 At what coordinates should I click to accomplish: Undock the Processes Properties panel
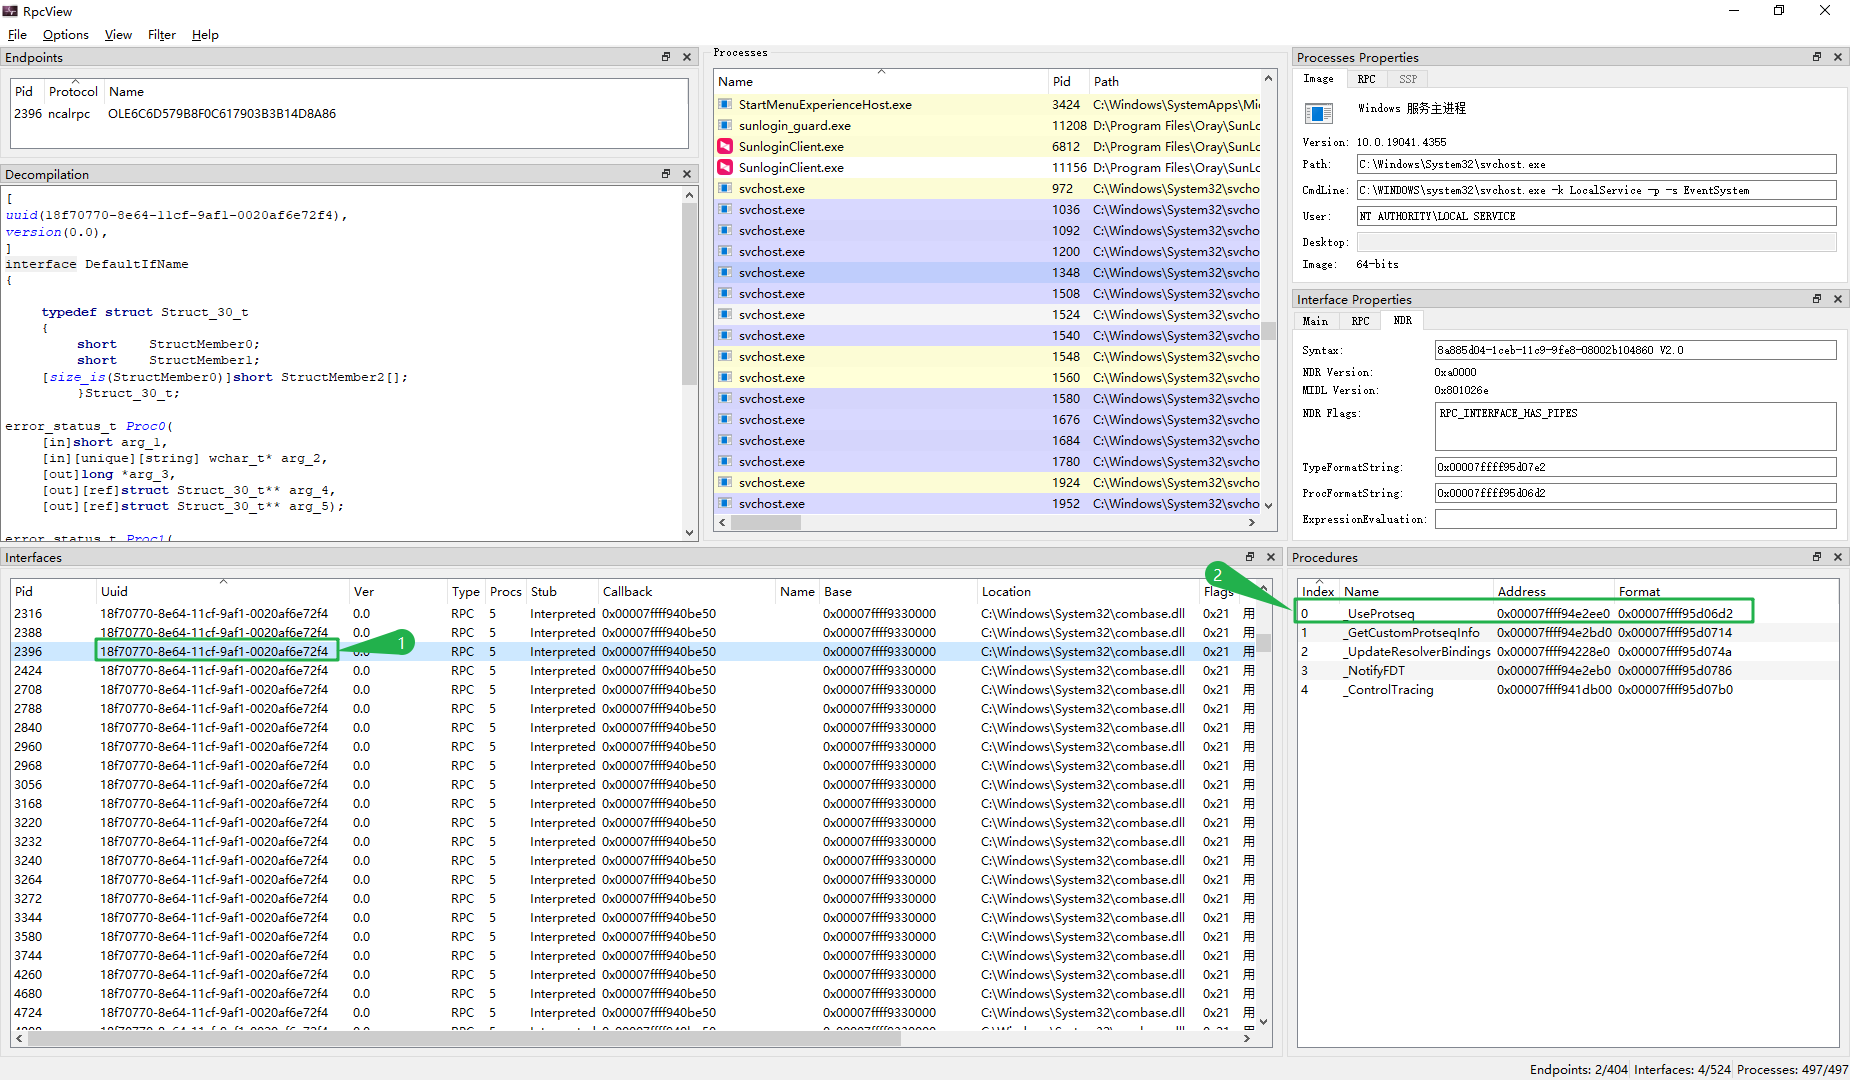(1817, 57)
